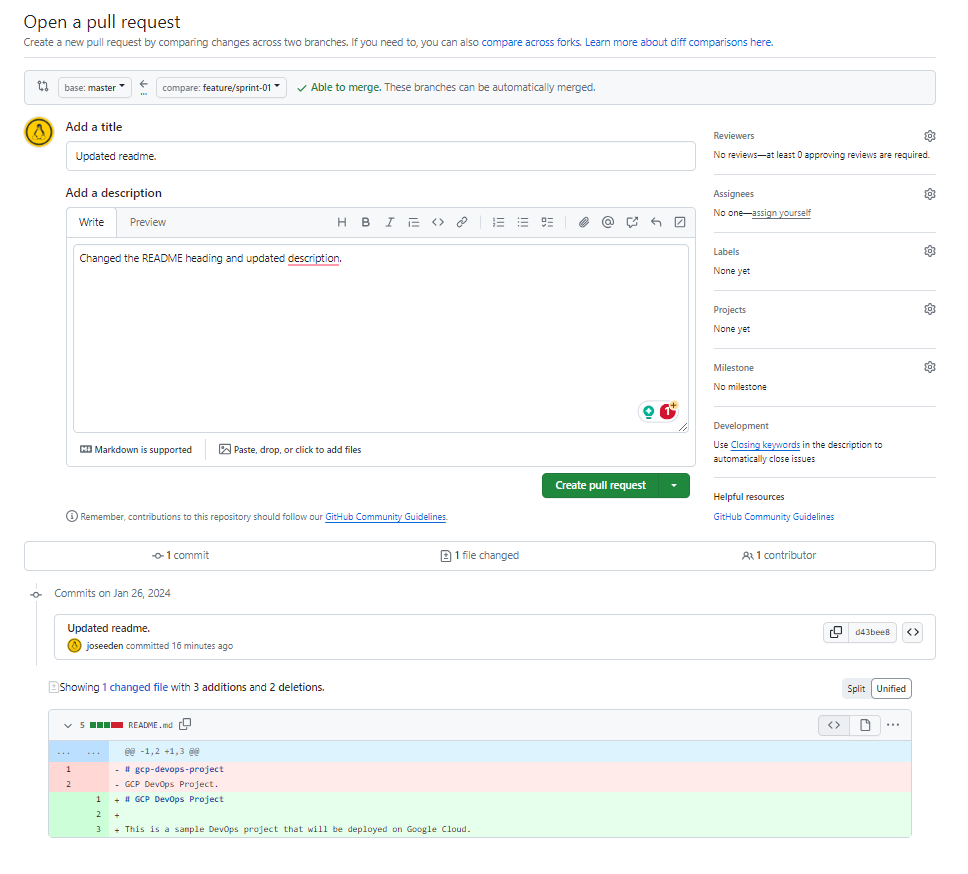Open the slash commands menu

click(x=680, y=222)
